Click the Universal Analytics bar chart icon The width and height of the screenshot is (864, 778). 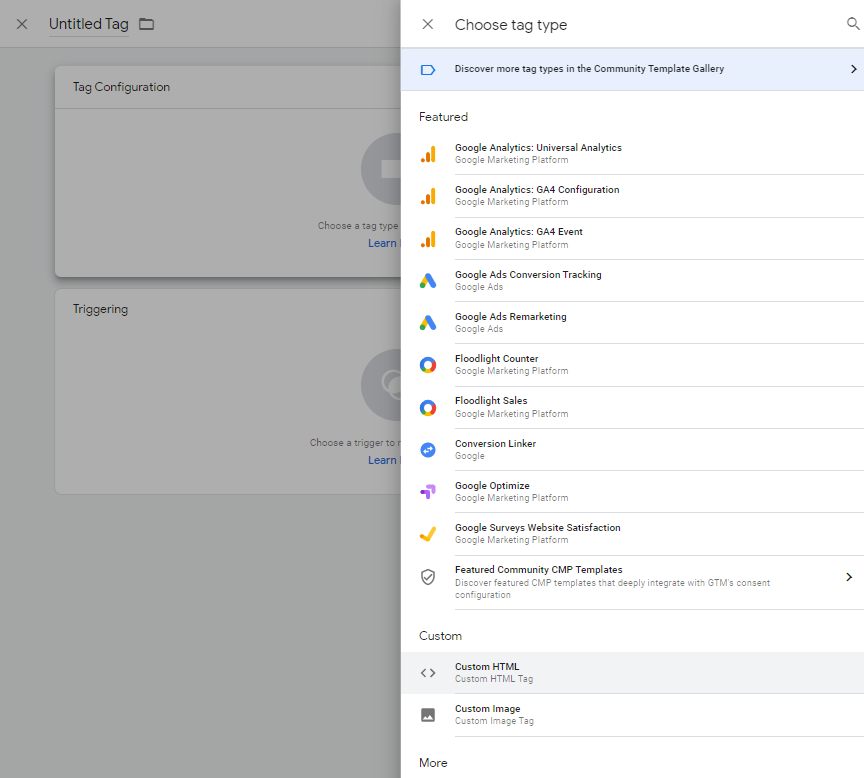click(428, 154)
